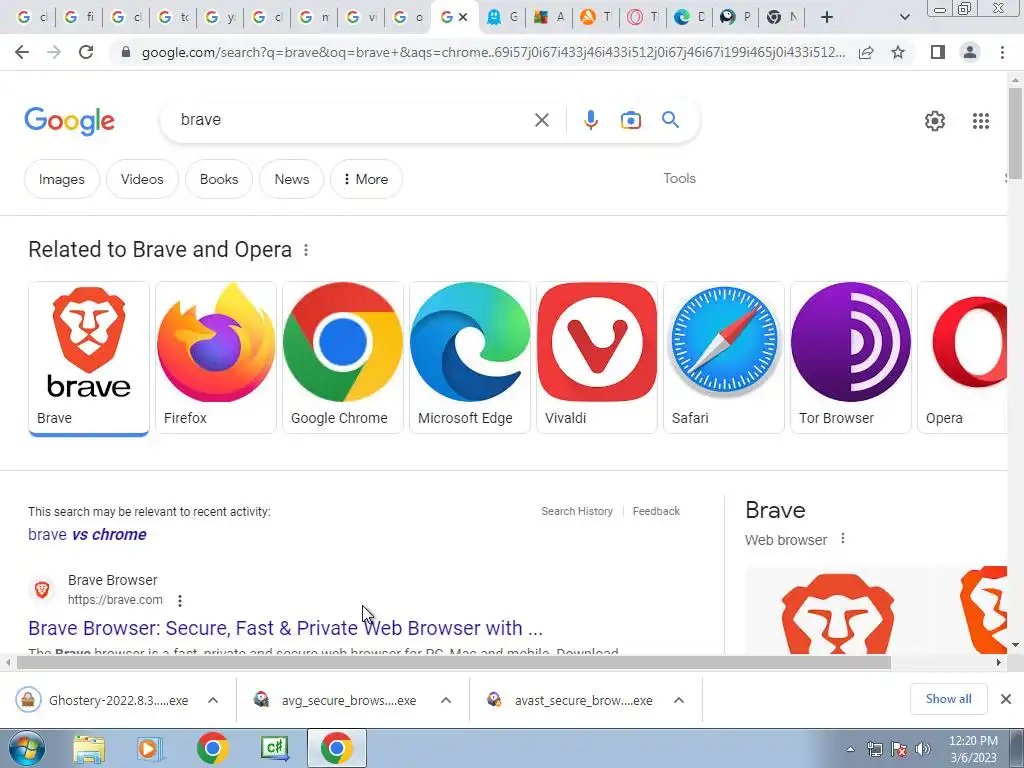Select the Brave browser card
Viewport: 1024px width, 768px height.
tap(89, 358)
